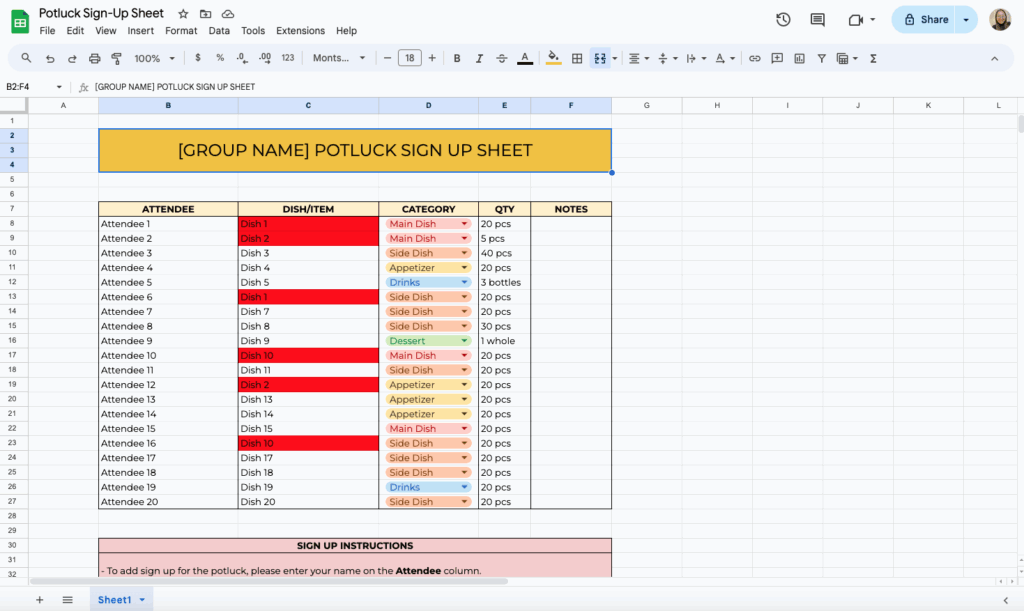The height and width of the screenshot is (611, 1024).
Task: Select the Paint format tool
Action: point(115,58)
